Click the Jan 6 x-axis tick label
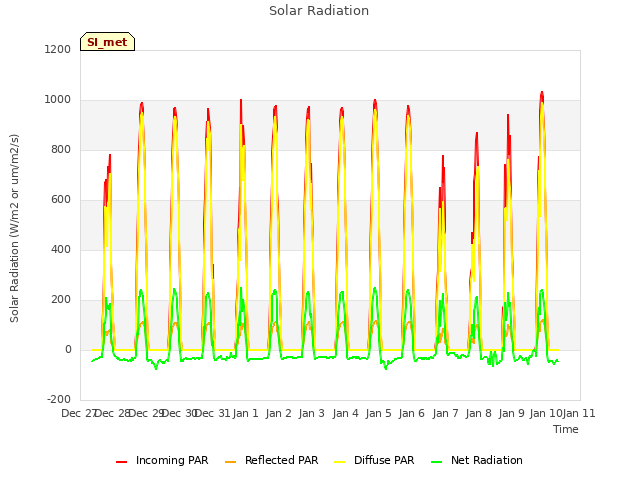Image resolution: width=640 pixels, height=480 pixels. 411,413
